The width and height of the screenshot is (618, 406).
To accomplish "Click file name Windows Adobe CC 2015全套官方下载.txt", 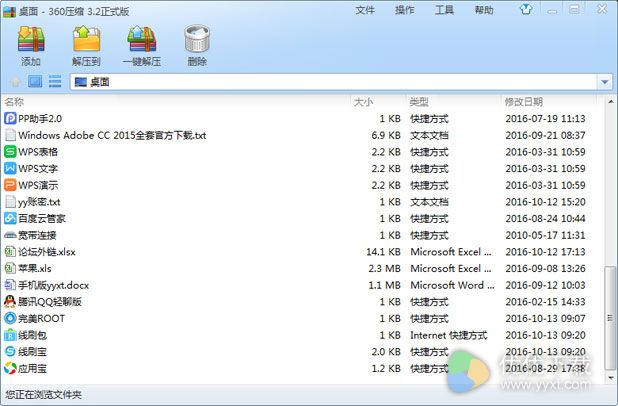I will click(x=112, y=136).
